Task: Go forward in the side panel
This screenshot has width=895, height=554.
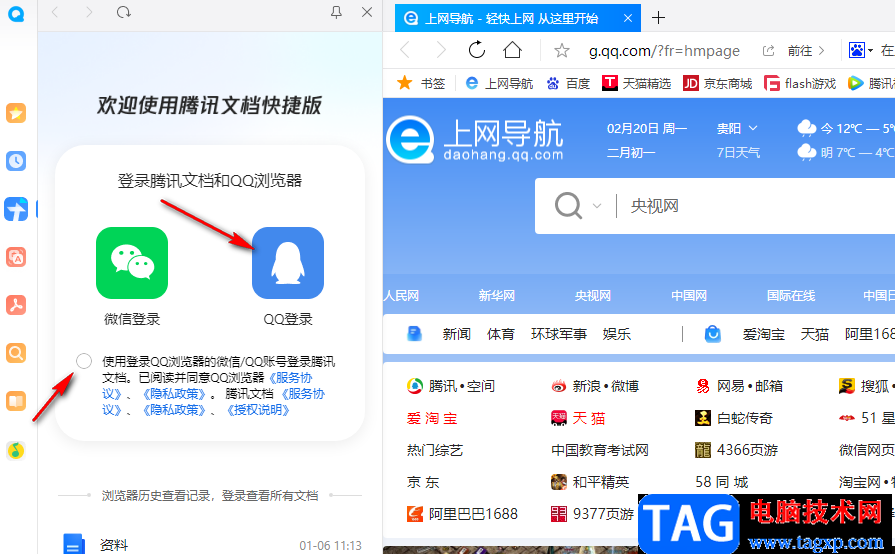Action: (x=88, y=12)
